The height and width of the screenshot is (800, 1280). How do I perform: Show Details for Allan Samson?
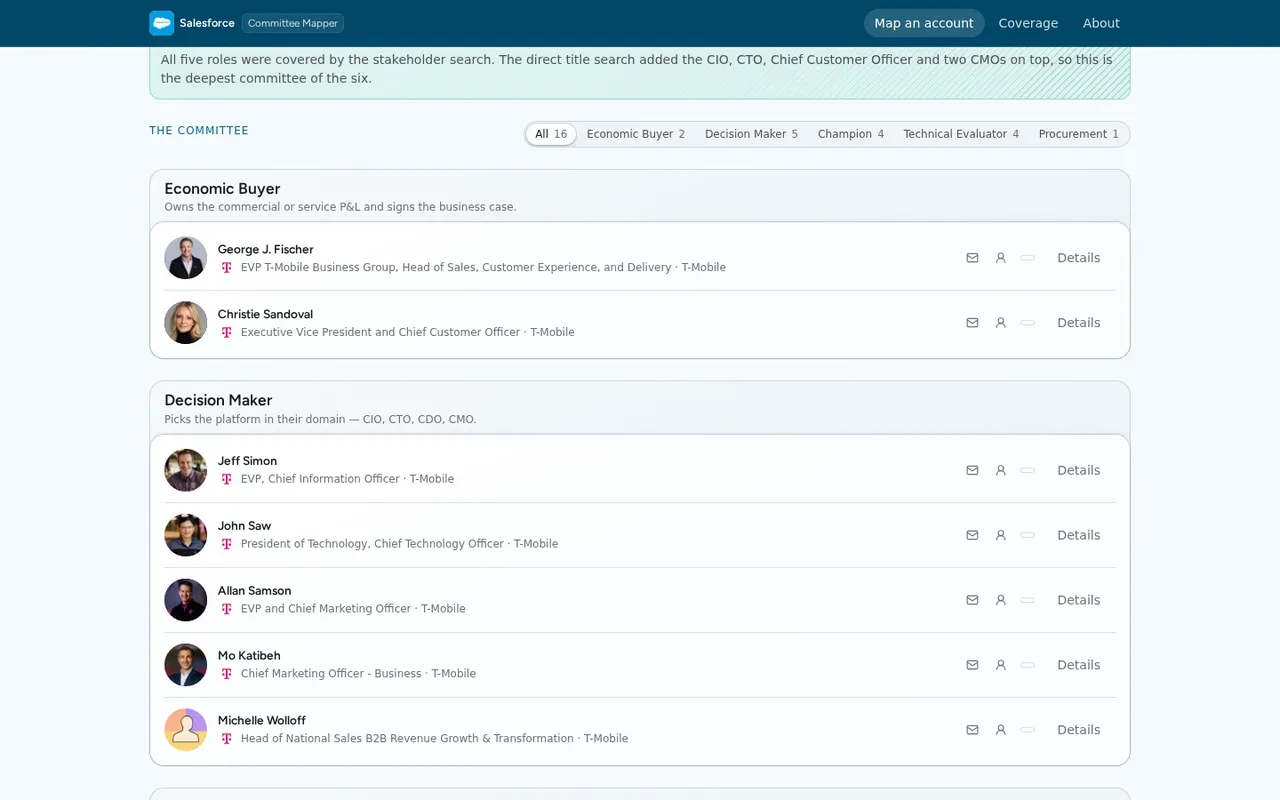1079,600
